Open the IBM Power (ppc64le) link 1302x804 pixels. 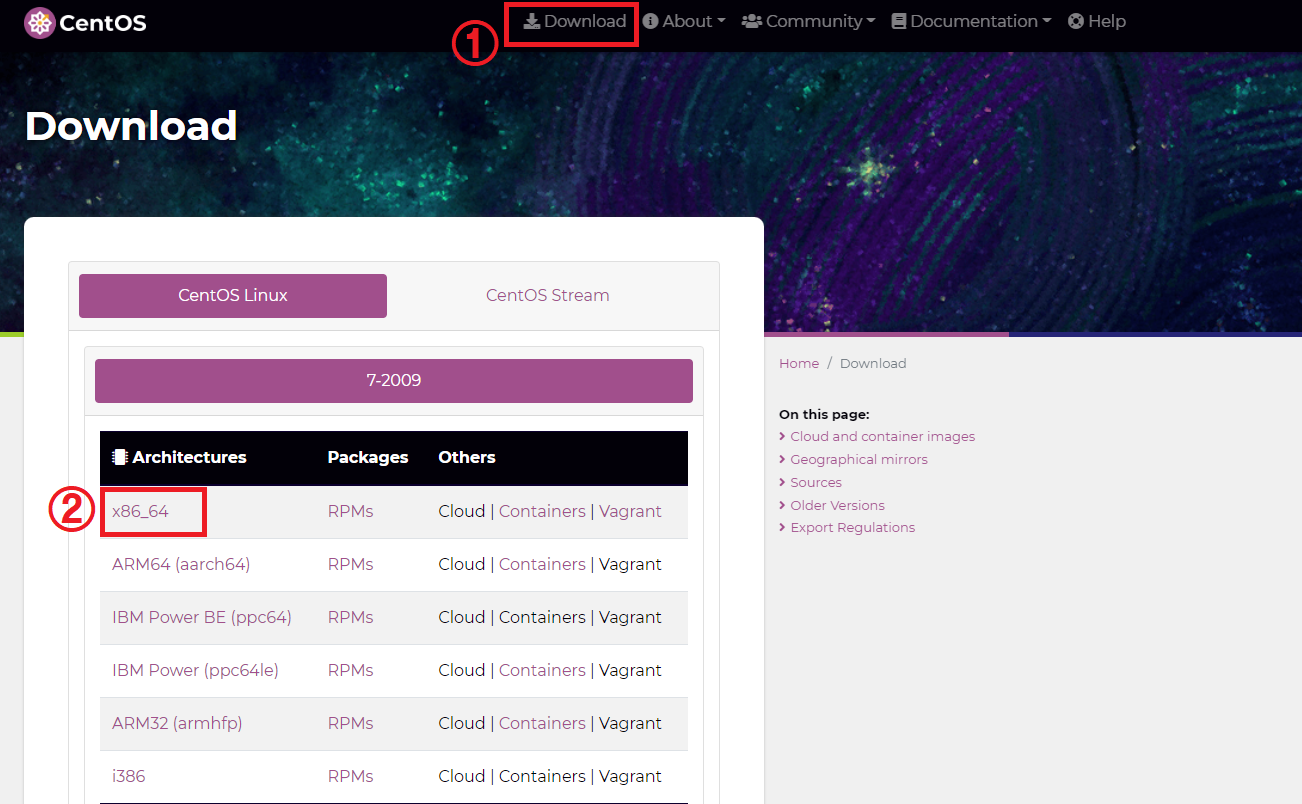(x=195, y=670)
